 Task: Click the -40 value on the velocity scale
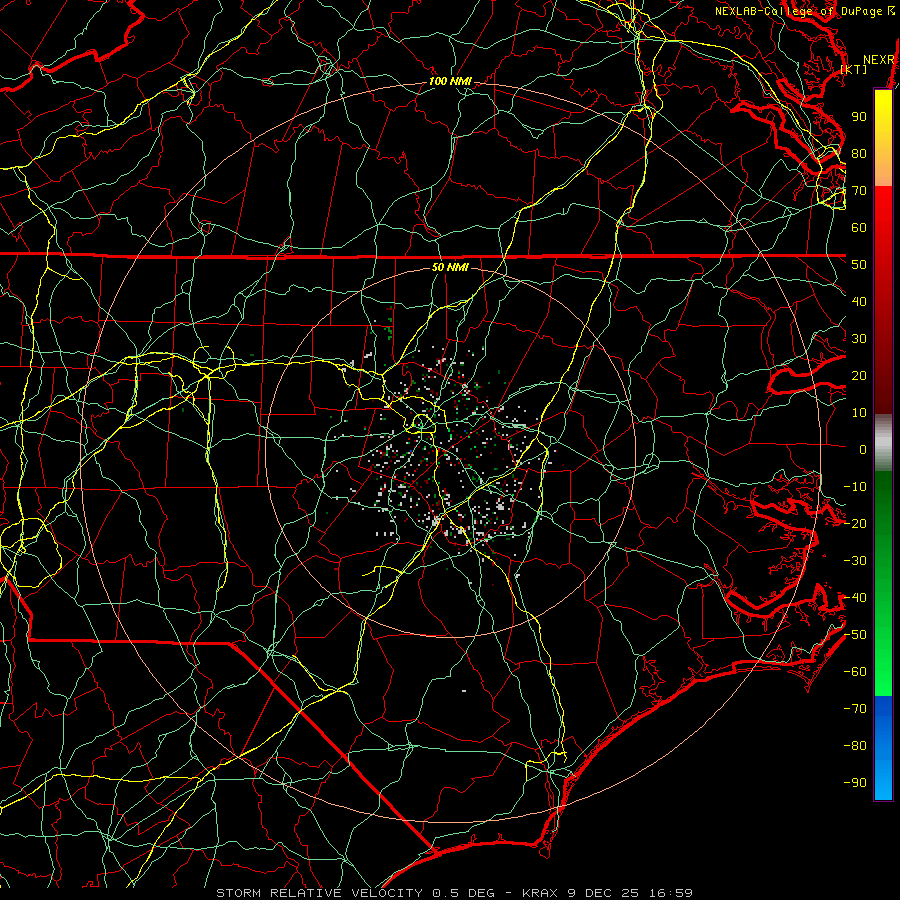pyautogui.click(x=855, y=598)
